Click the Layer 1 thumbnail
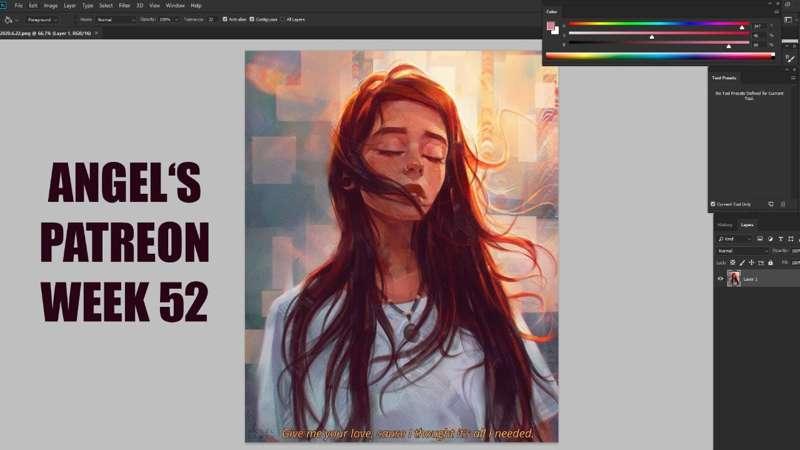800x450 pixels. (734, 279)
